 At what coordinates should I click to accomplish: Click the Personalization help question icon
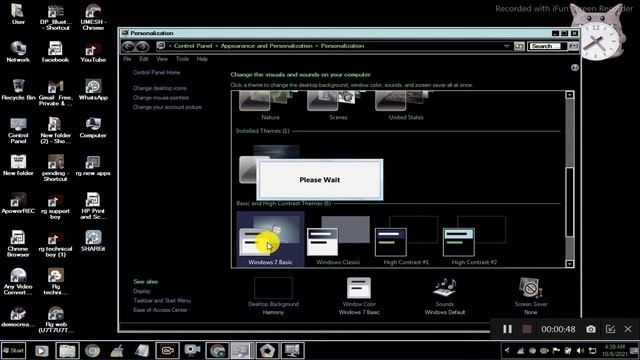pos(575,67)
